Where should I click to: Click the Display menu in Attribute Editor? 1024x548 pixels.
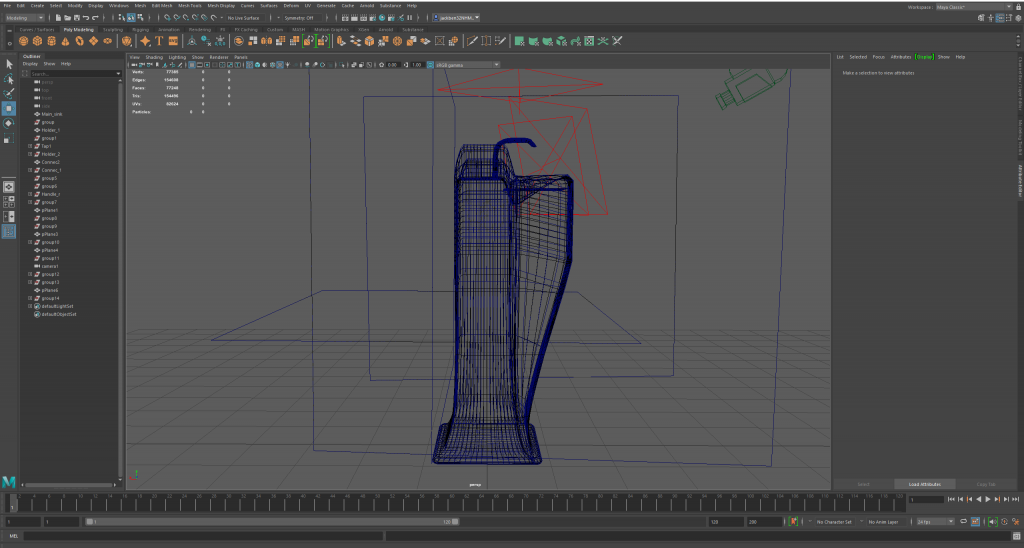pos(925,57)
